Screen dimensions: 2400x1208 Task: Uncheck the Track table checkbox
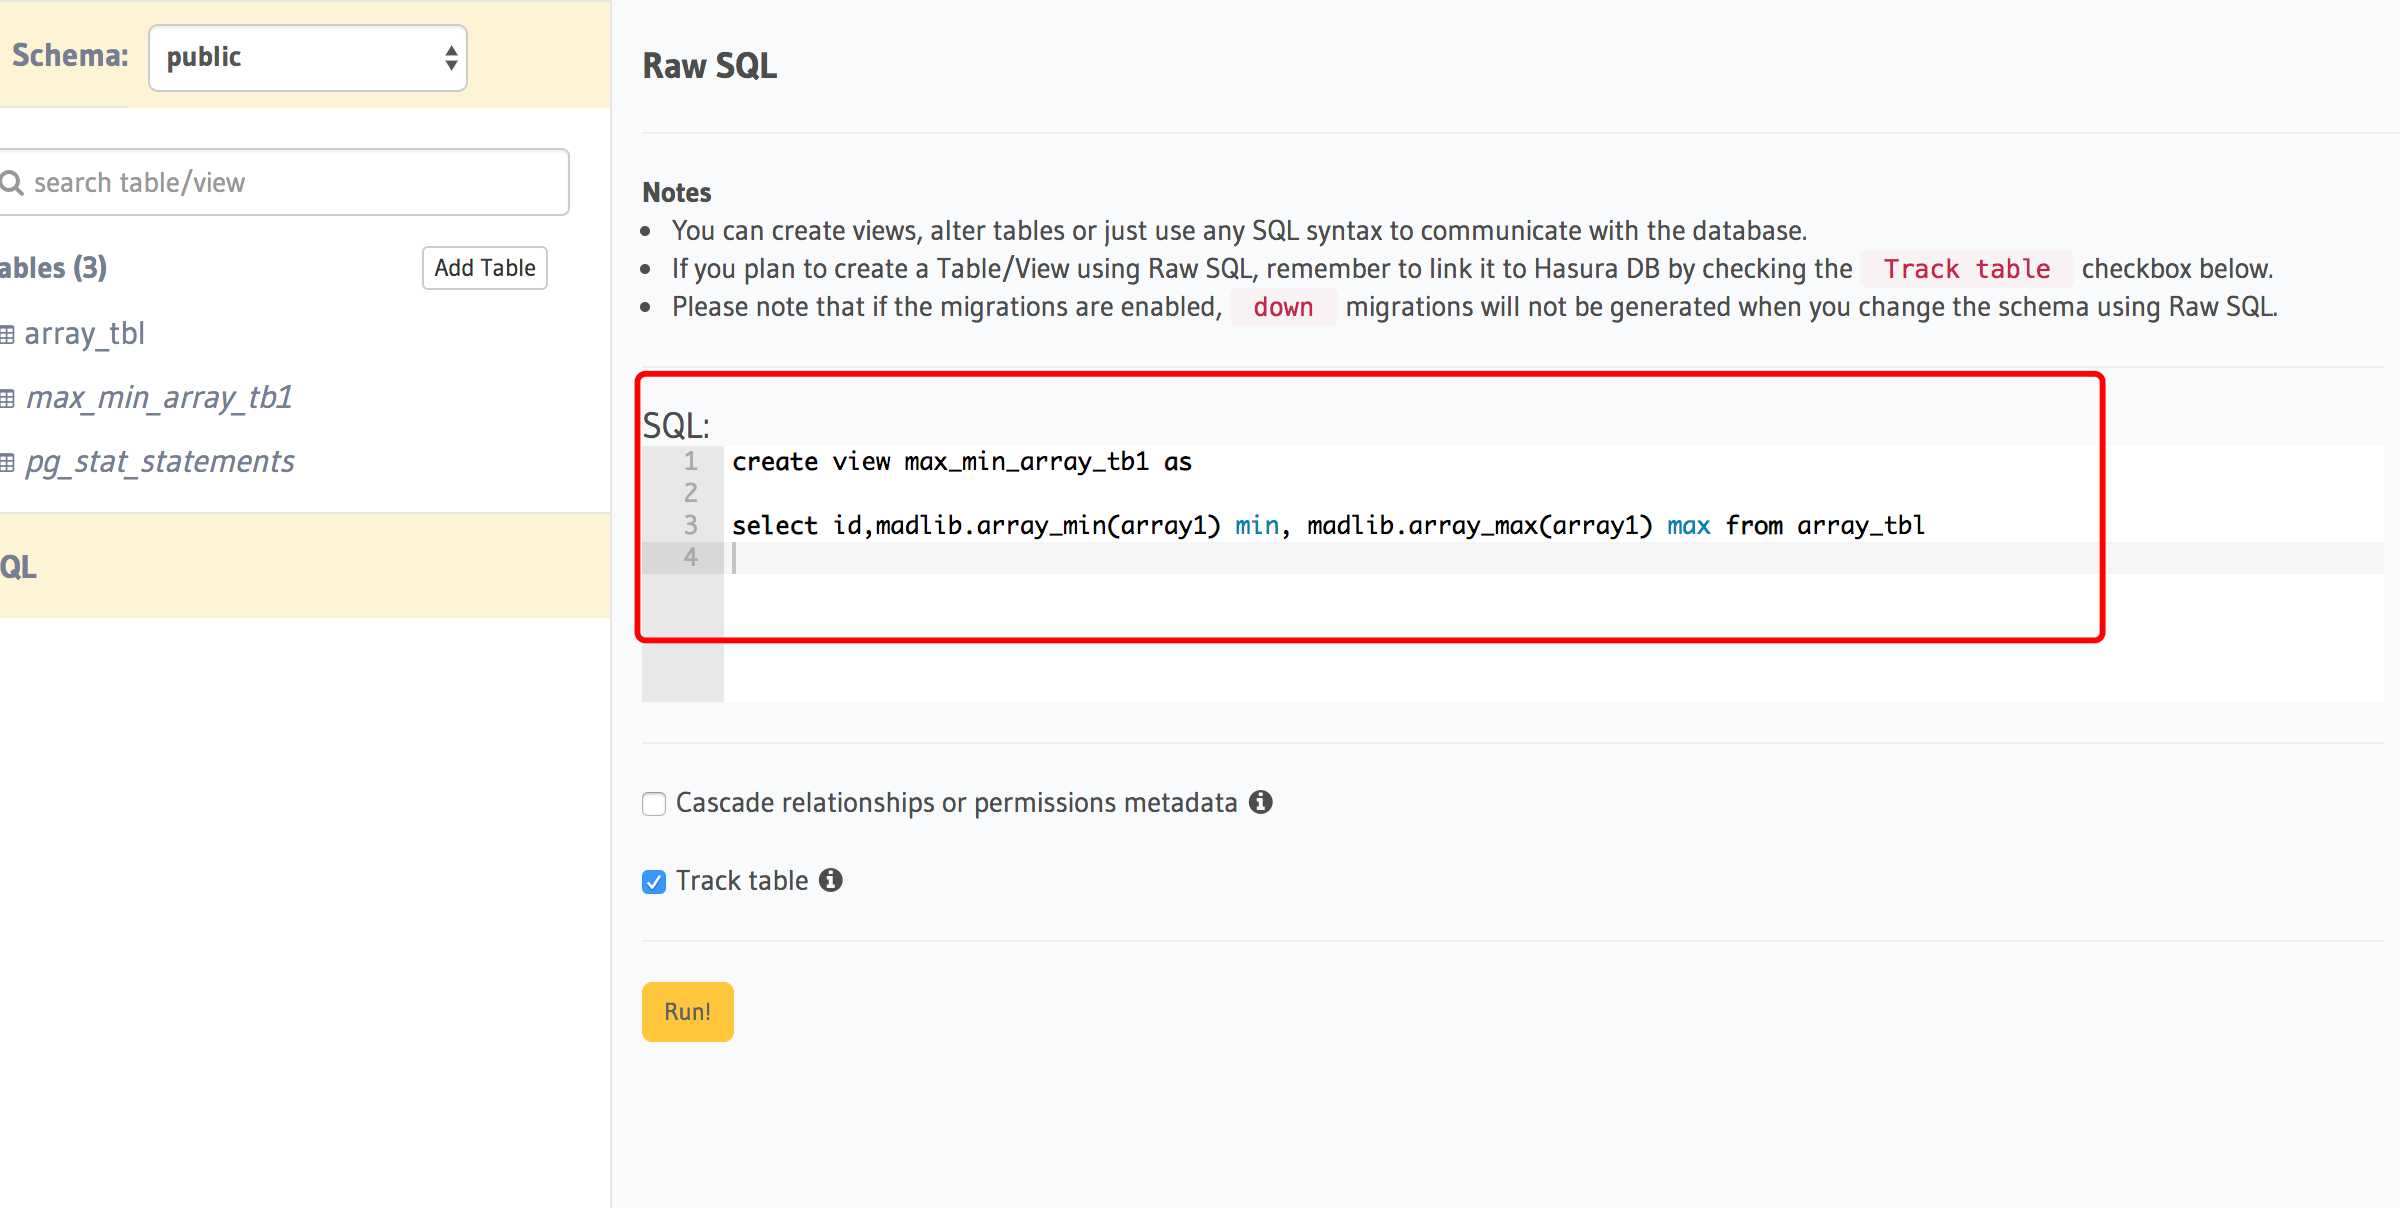tap(654, 882)
